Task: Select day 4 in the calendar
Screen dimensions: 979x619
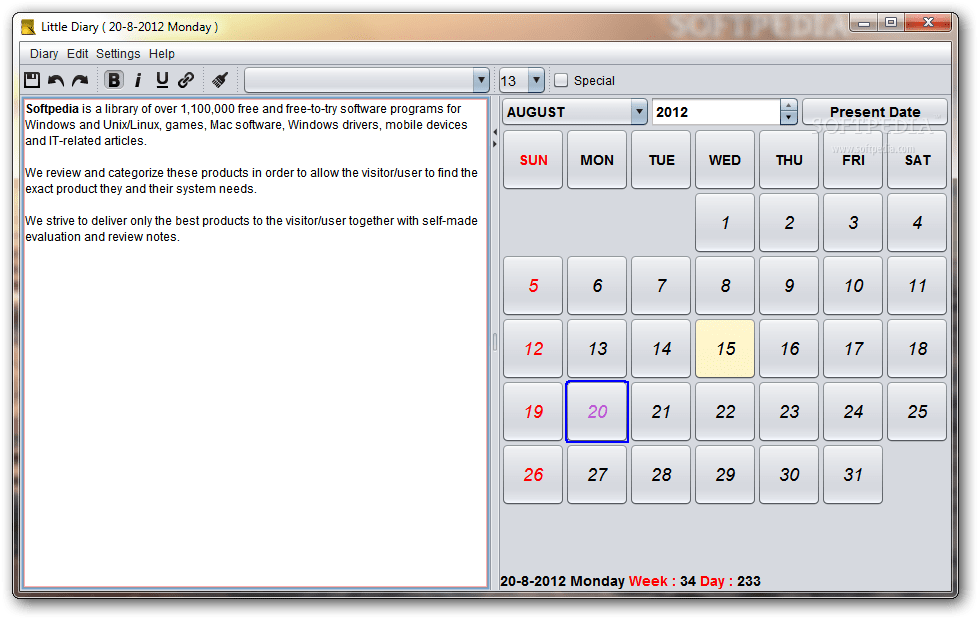Action: pyautogui.click(x=917, y=222)
